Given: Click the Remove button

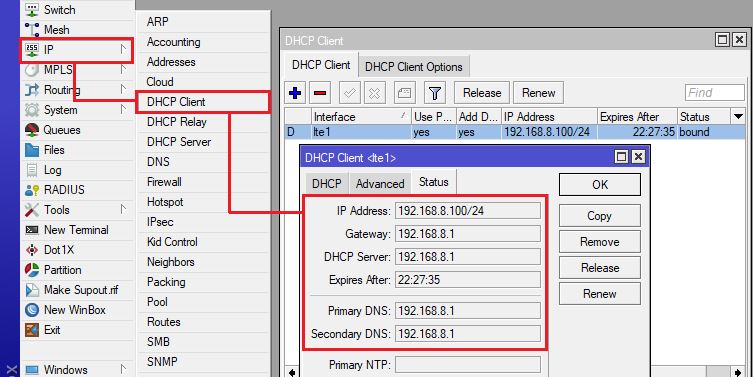Looking at the screenshot, I should pos(600,242).
